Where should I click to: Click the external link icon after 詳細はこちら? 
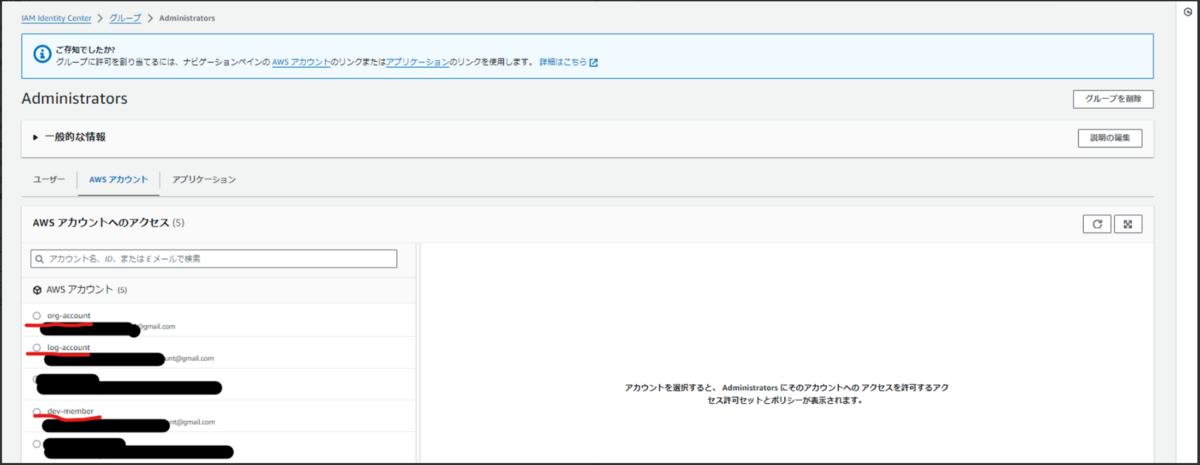[x=593, y=62]
